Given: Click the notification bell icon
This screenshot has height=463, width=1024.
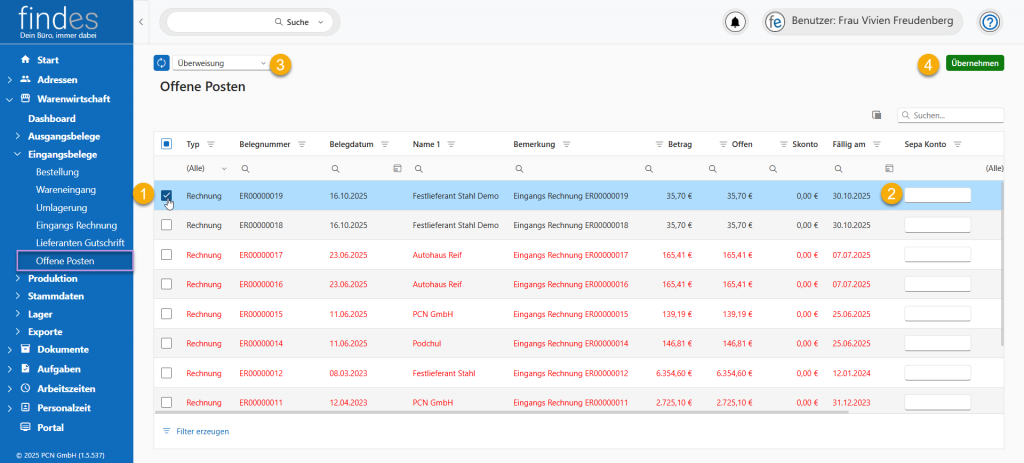Looking at the screenshot, I should click(736, 22).
